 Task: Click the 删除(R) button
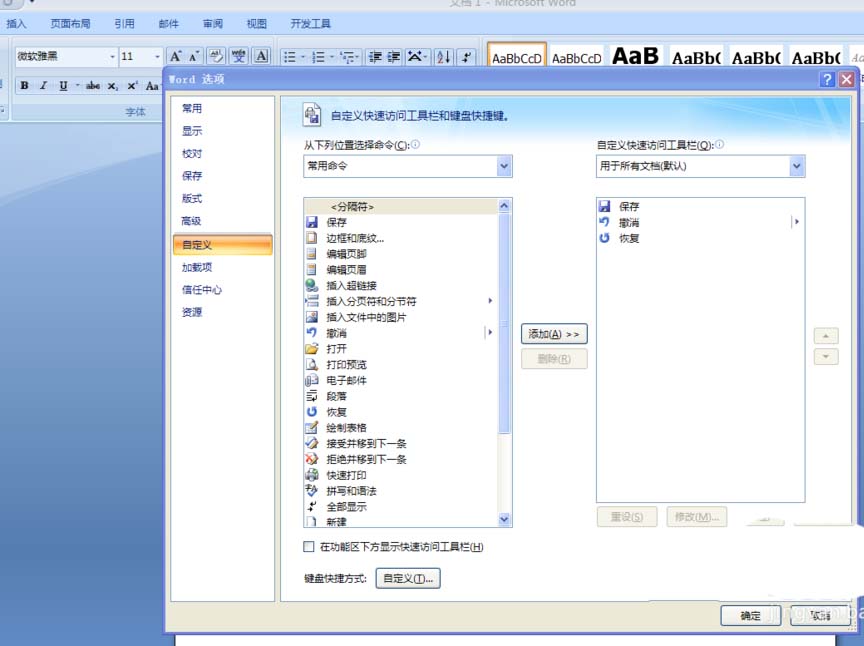(554, 359)
